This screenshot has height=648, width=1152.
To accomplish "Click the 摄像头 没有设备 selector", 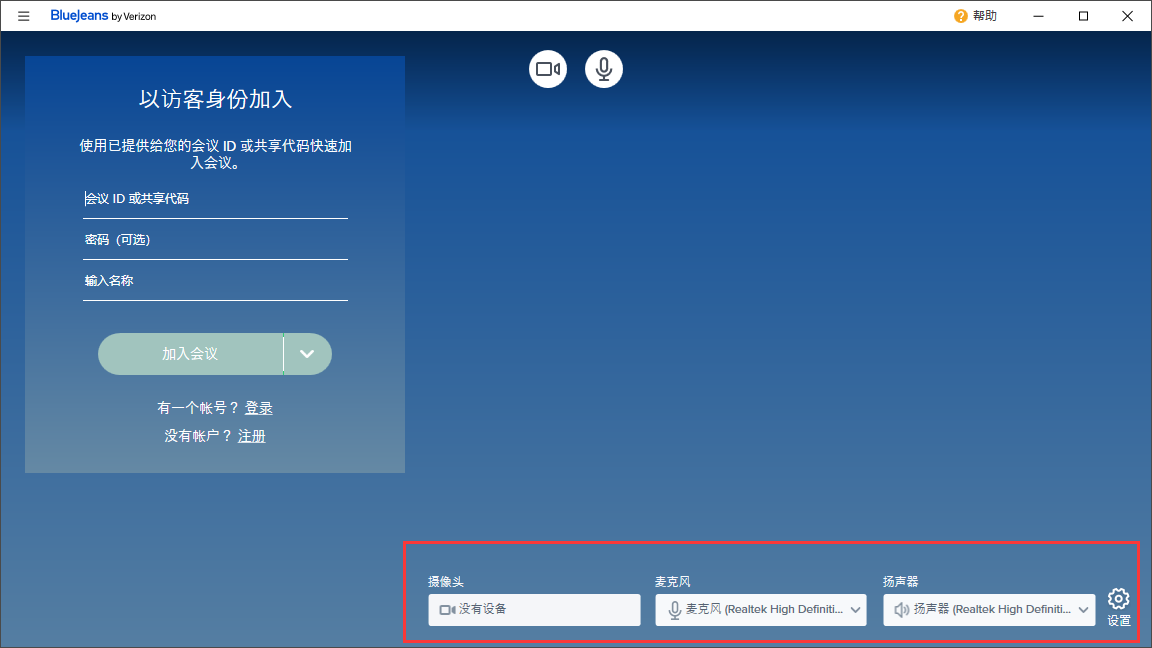I will [534, 610].
